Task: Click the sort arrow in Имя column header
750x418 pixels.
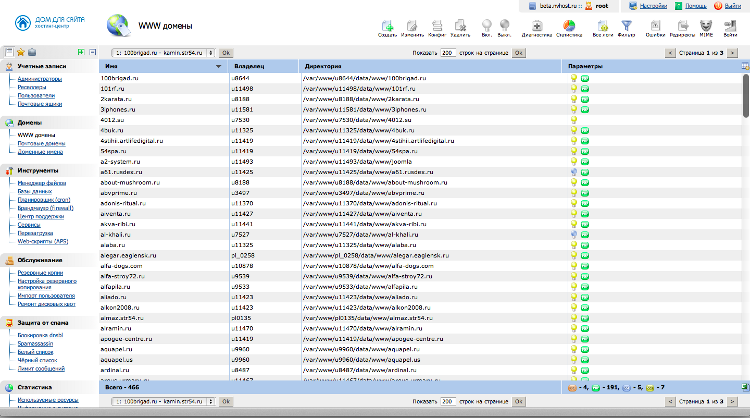Action: [219, 66]
